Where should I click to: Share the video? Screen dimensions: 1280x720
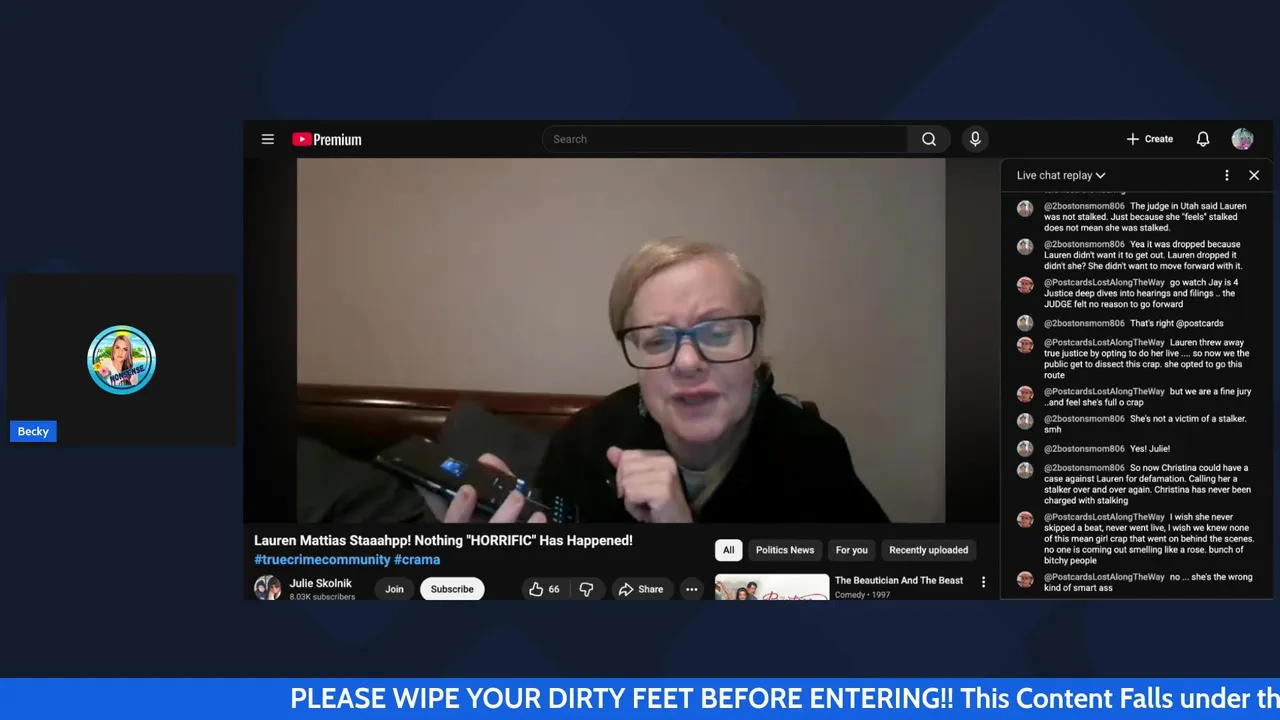pyautogui.click(x=641, y=589)
